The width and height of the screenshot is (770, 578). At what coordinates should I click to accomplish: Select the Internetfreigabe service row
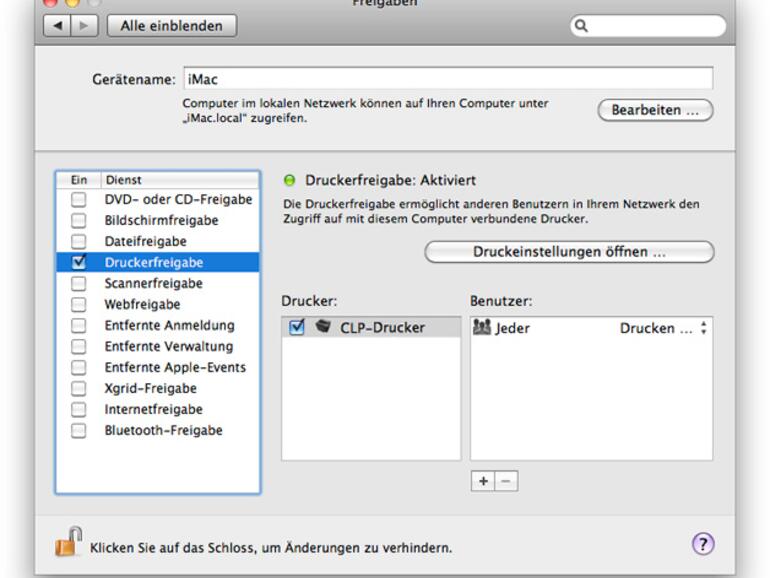click(158, 410)
